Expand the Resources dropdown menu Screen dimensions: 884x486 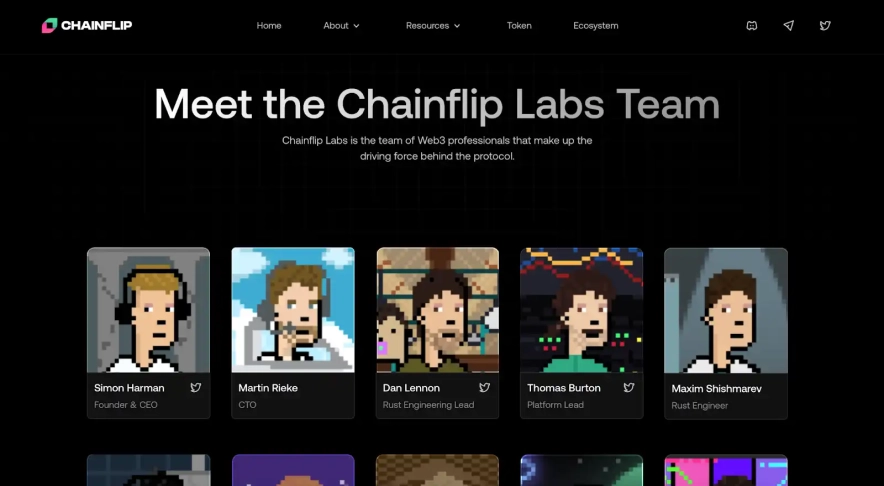(x=433, y=25)
